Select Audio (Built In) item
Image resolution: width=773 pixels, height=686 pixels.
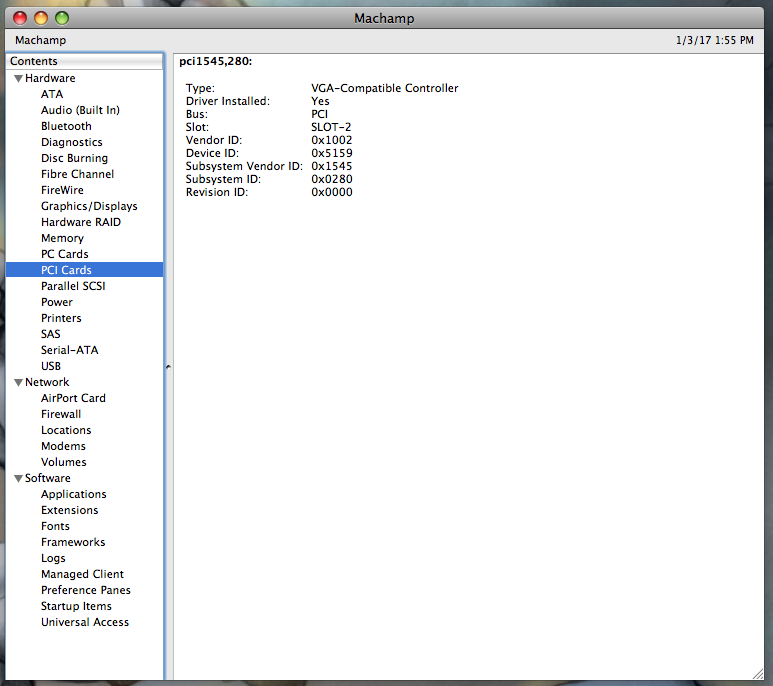click(80, 110)
